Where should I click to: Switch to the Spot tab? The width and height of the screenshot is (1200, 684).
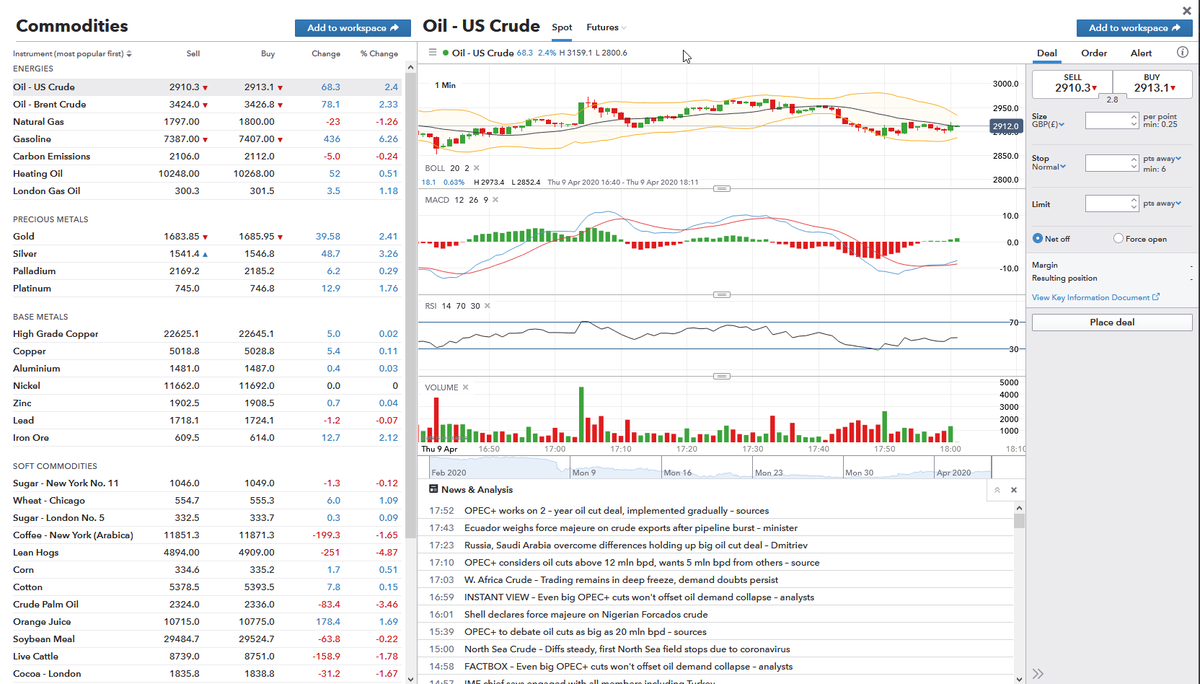coord(562,27)
